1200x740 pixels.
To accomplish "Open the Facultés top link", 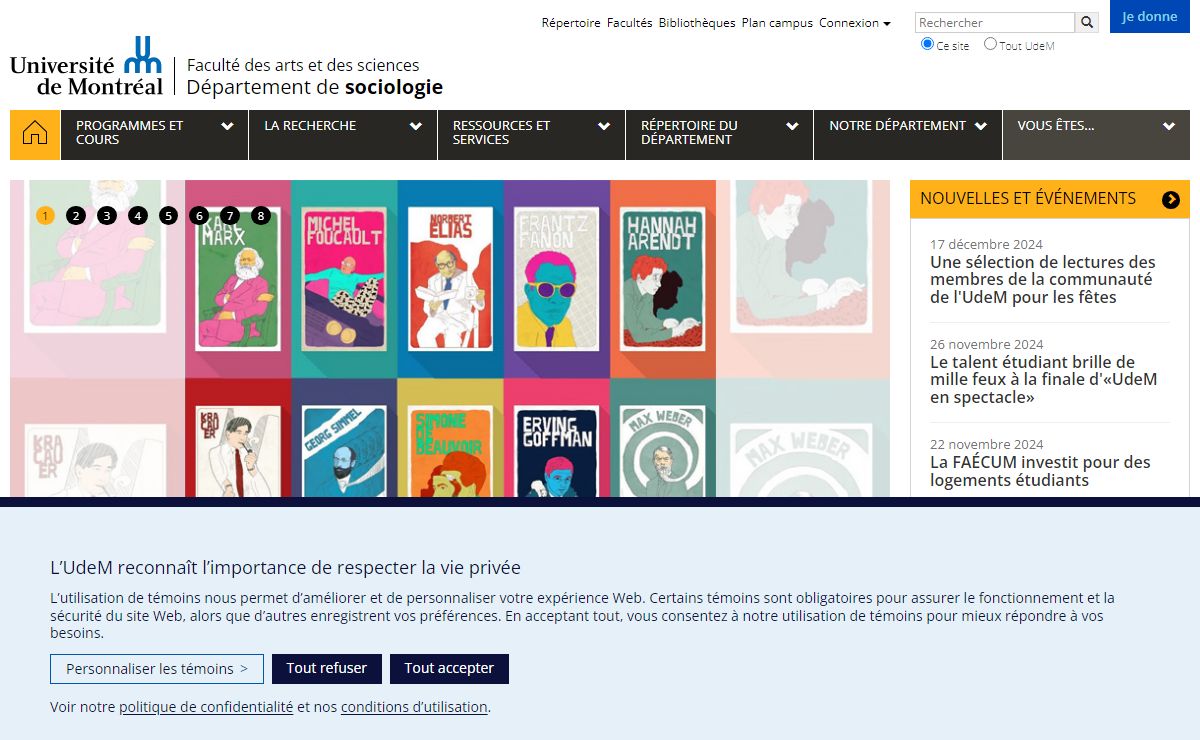I will point(629,22).
